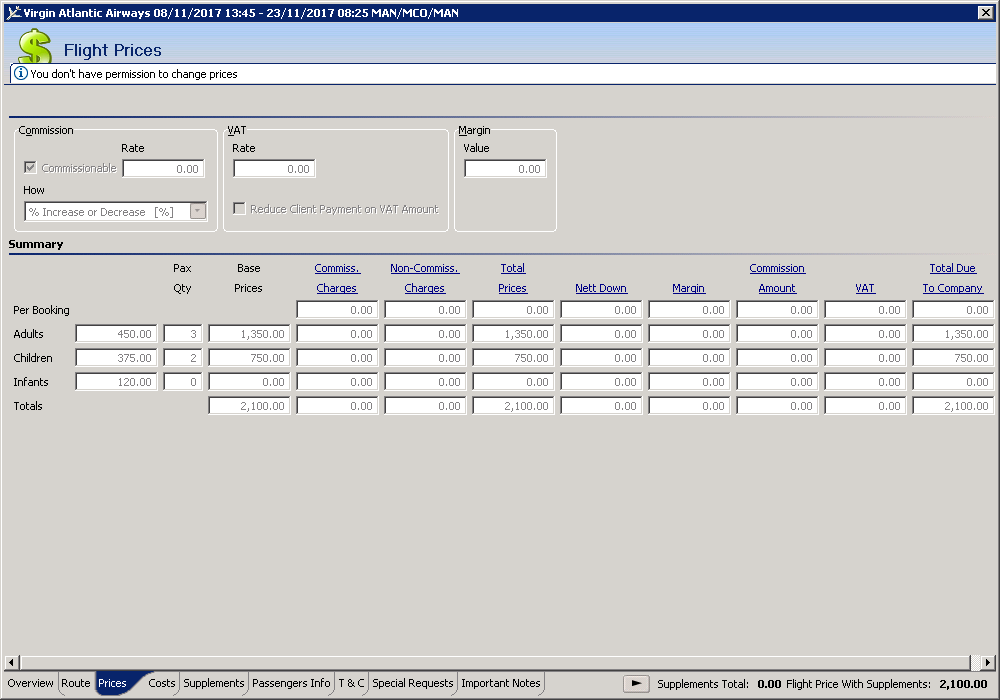Click the green dollar sign Flight Prices icon
The image size is (1000, 700).
click(35, 47)
